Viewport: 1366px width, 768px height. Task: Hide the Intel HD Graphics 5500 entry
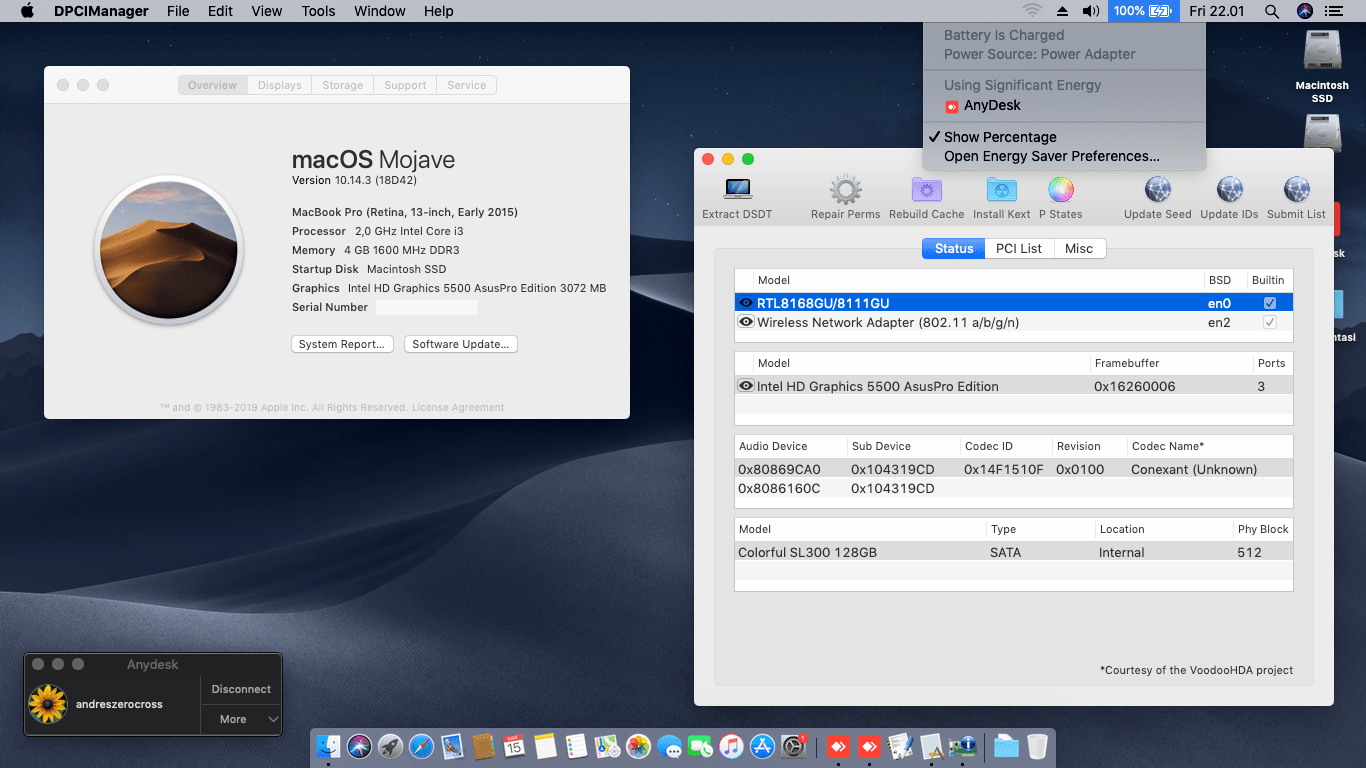point(745,385)
